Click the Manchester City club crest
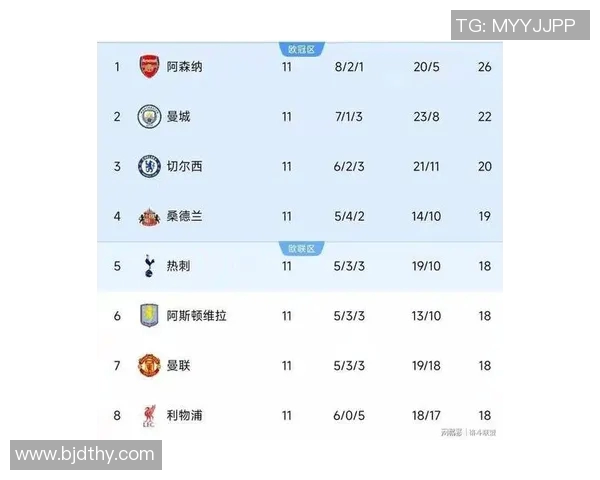This screenshot has width=600, height=480. point(149,117)
